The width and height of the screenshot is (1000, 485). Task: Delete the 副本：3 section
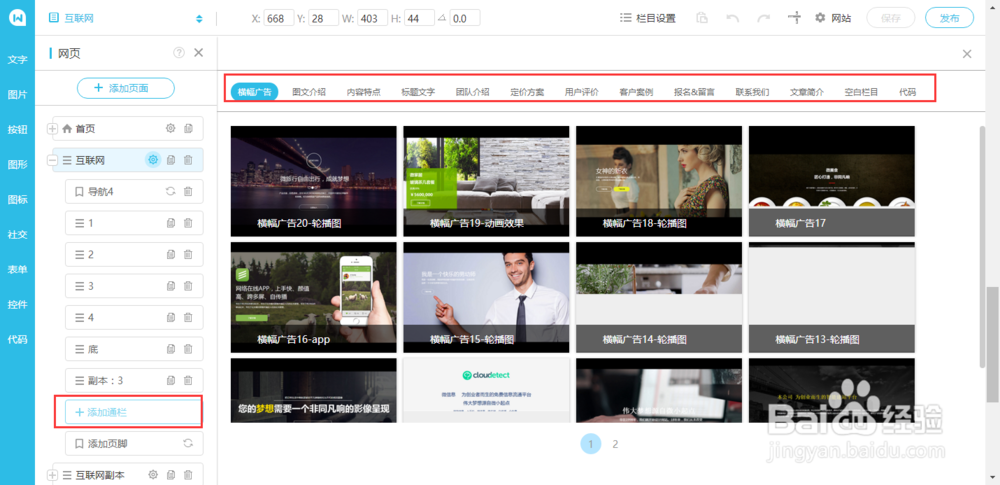point(188,380)
